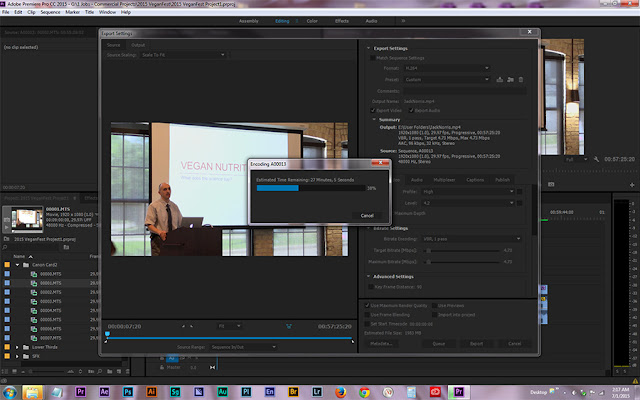Open the Profile dropdown showing High
The width and height of the screenshot is (640, 400).
[468, 191]
